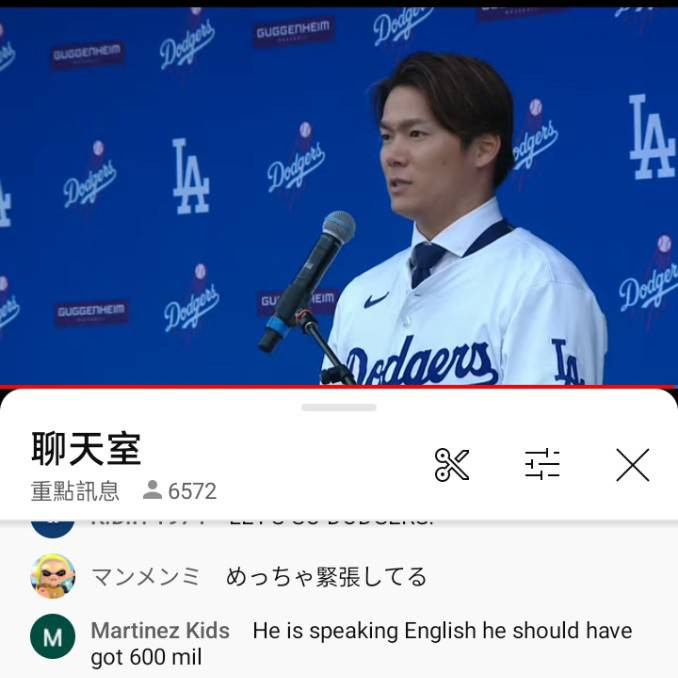Click the マンメンミ username

146,577
